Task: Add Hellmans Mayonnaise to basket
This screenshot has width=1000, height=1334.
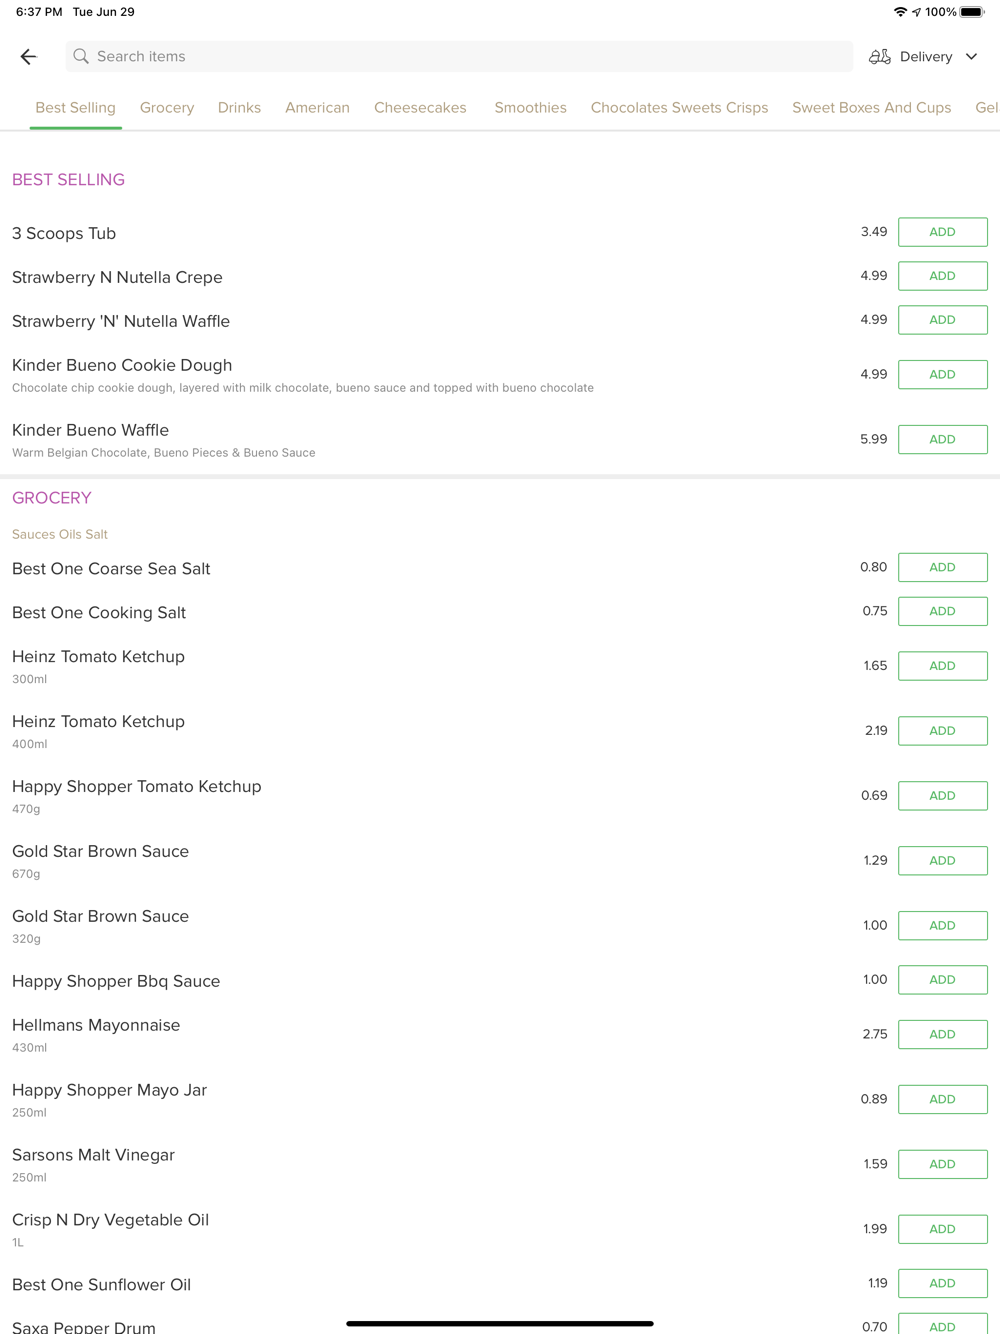Action: 942,1034
